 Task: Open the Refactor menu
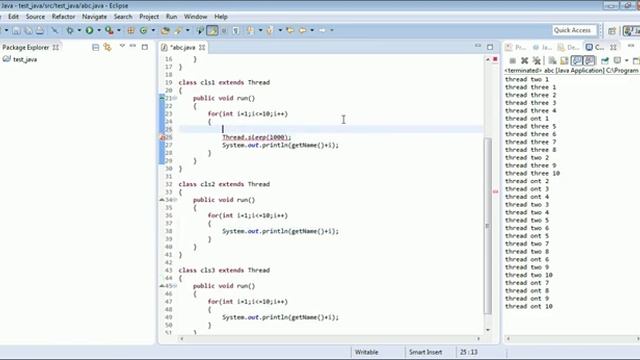[63, 17]
